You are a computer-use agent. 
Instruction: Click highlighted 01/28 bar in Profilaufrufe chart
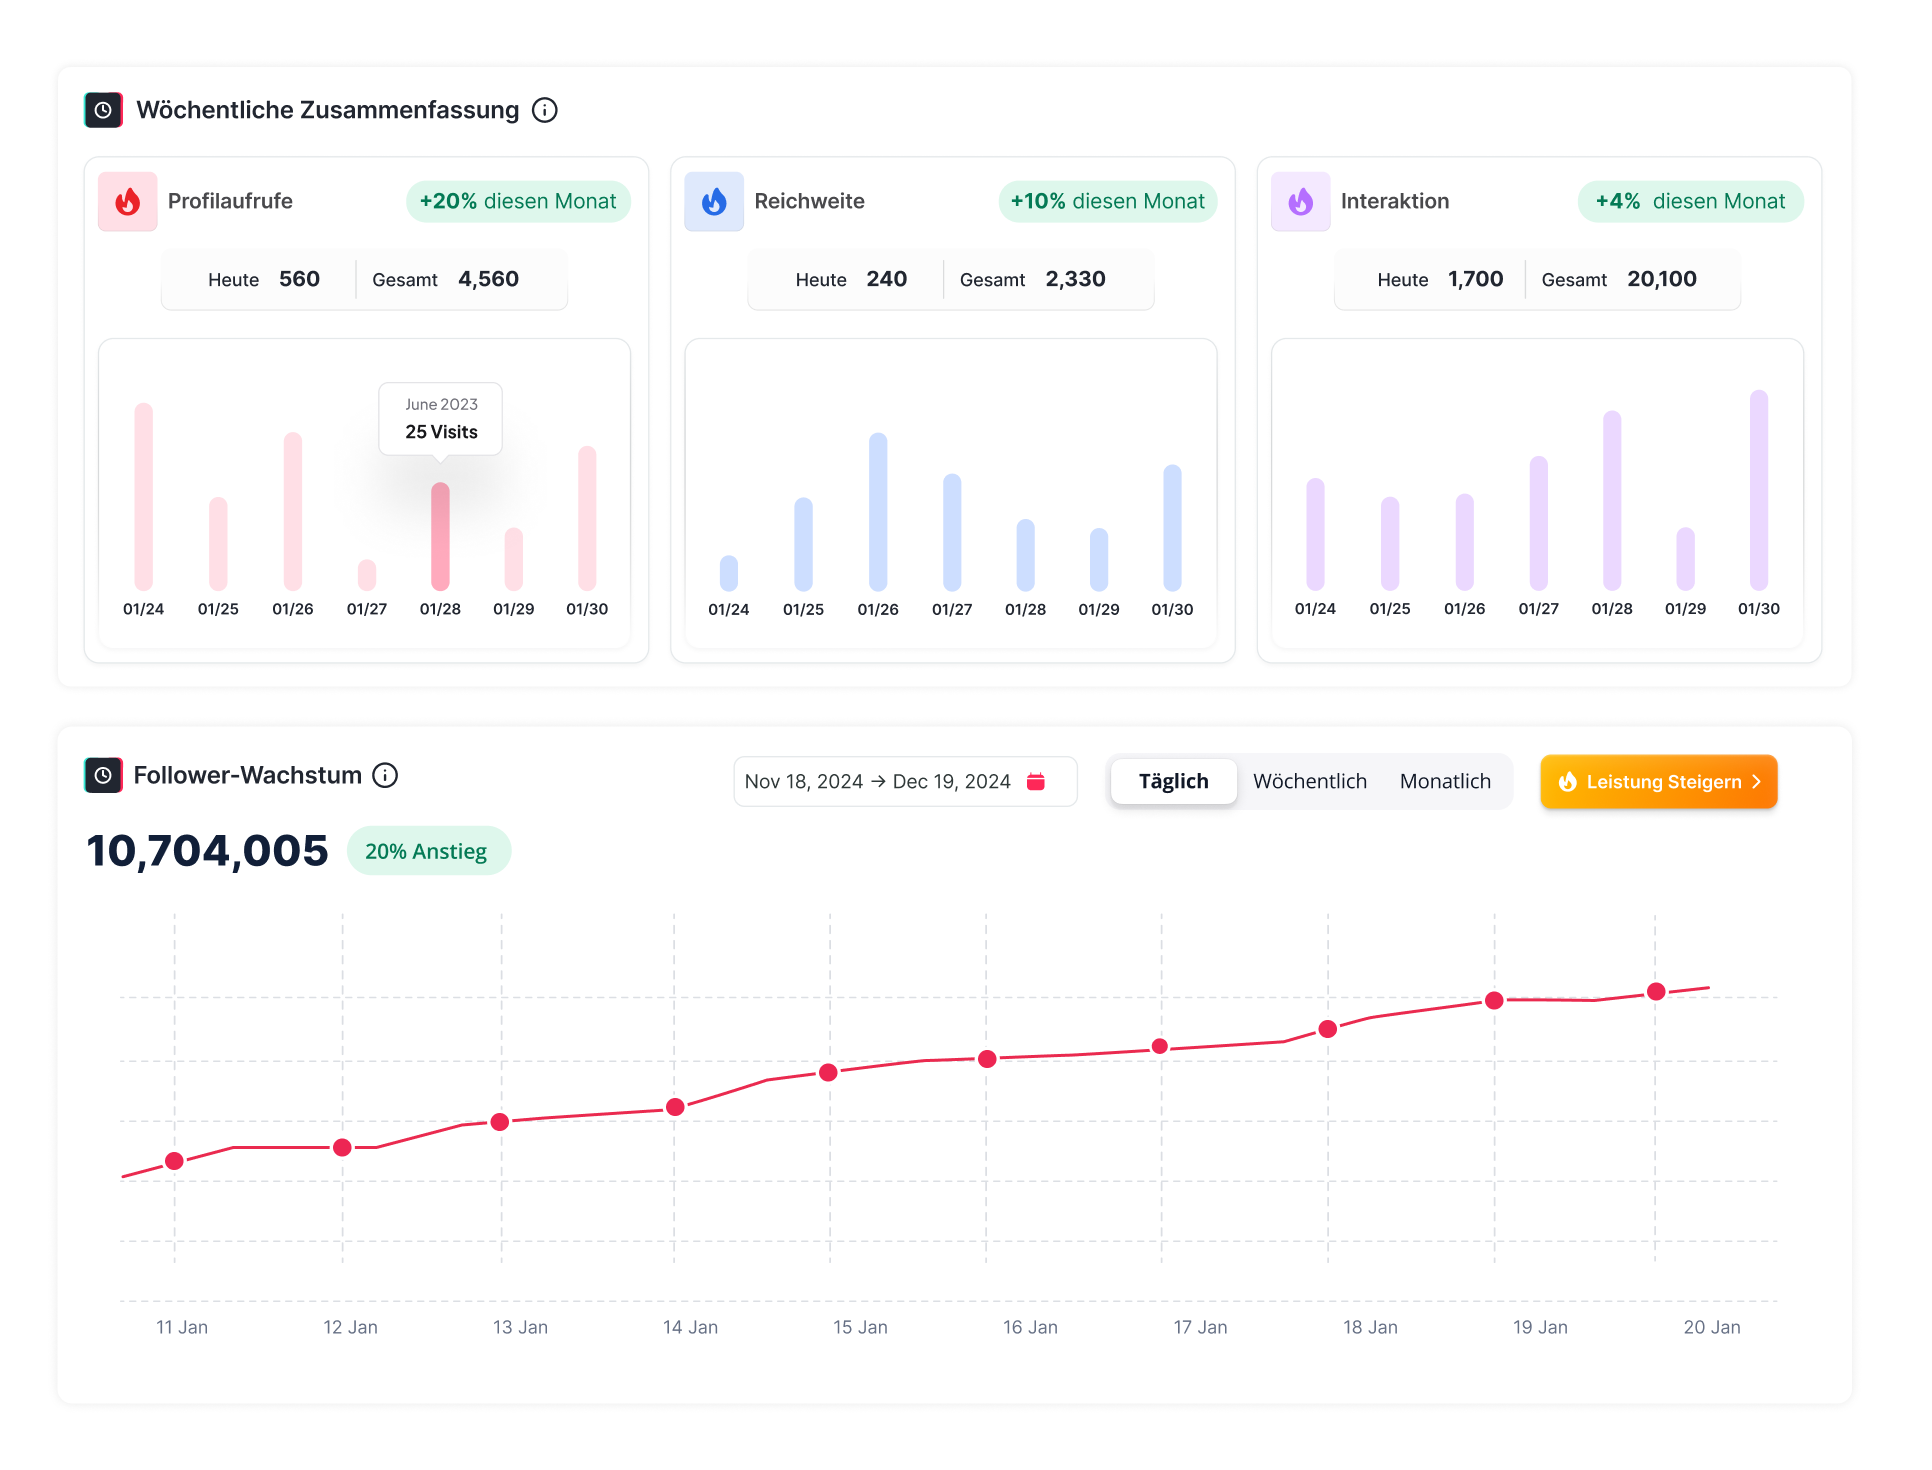click(440, 536)
